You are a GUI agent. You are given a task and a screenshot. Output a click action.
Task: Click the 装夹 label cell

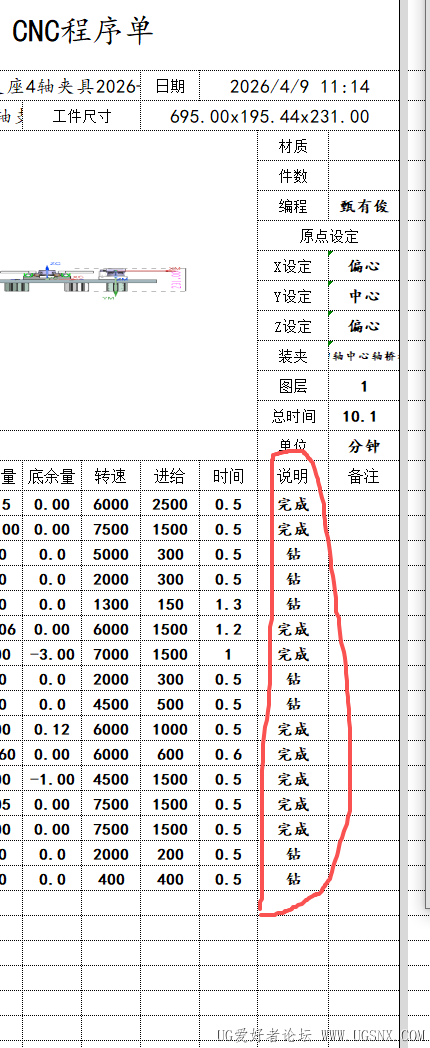click(293, 357)
